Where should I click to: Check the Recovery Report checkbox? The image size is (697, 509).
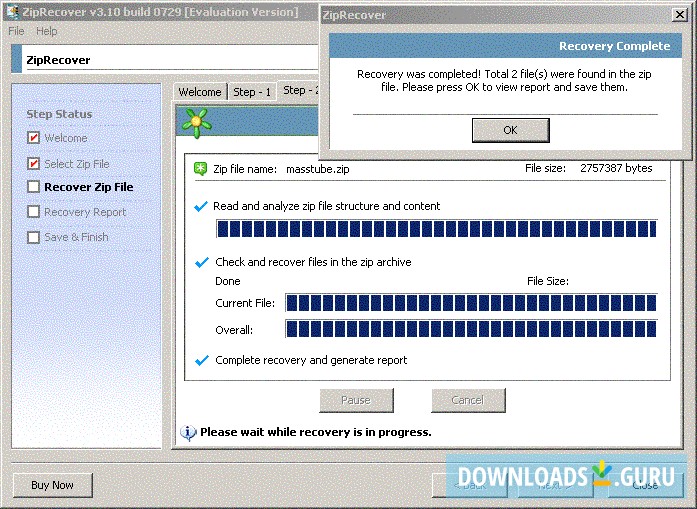coord(33,212)
